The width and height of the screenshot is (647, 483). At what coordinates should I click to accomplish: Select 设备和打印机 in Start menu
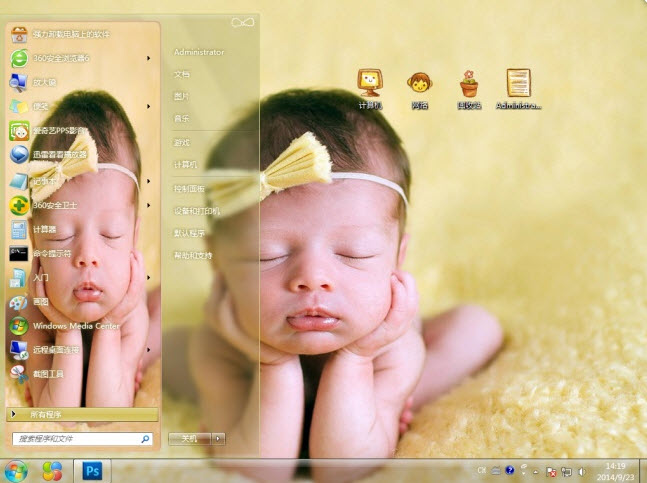[x=197, y=211]
